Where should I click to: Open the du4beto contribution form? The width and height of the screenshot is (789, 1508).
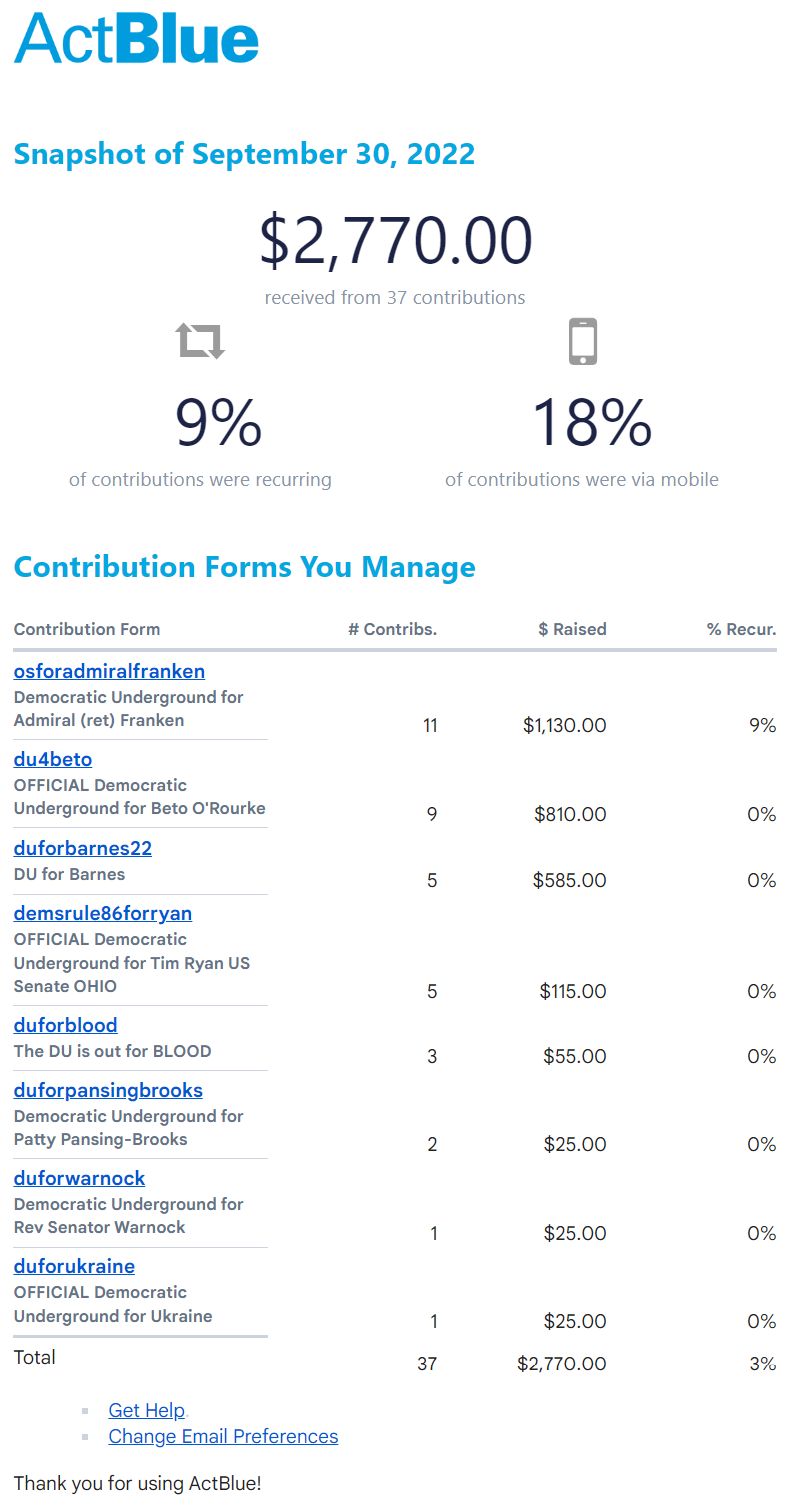pyautogui.click(x=53, y=759)
